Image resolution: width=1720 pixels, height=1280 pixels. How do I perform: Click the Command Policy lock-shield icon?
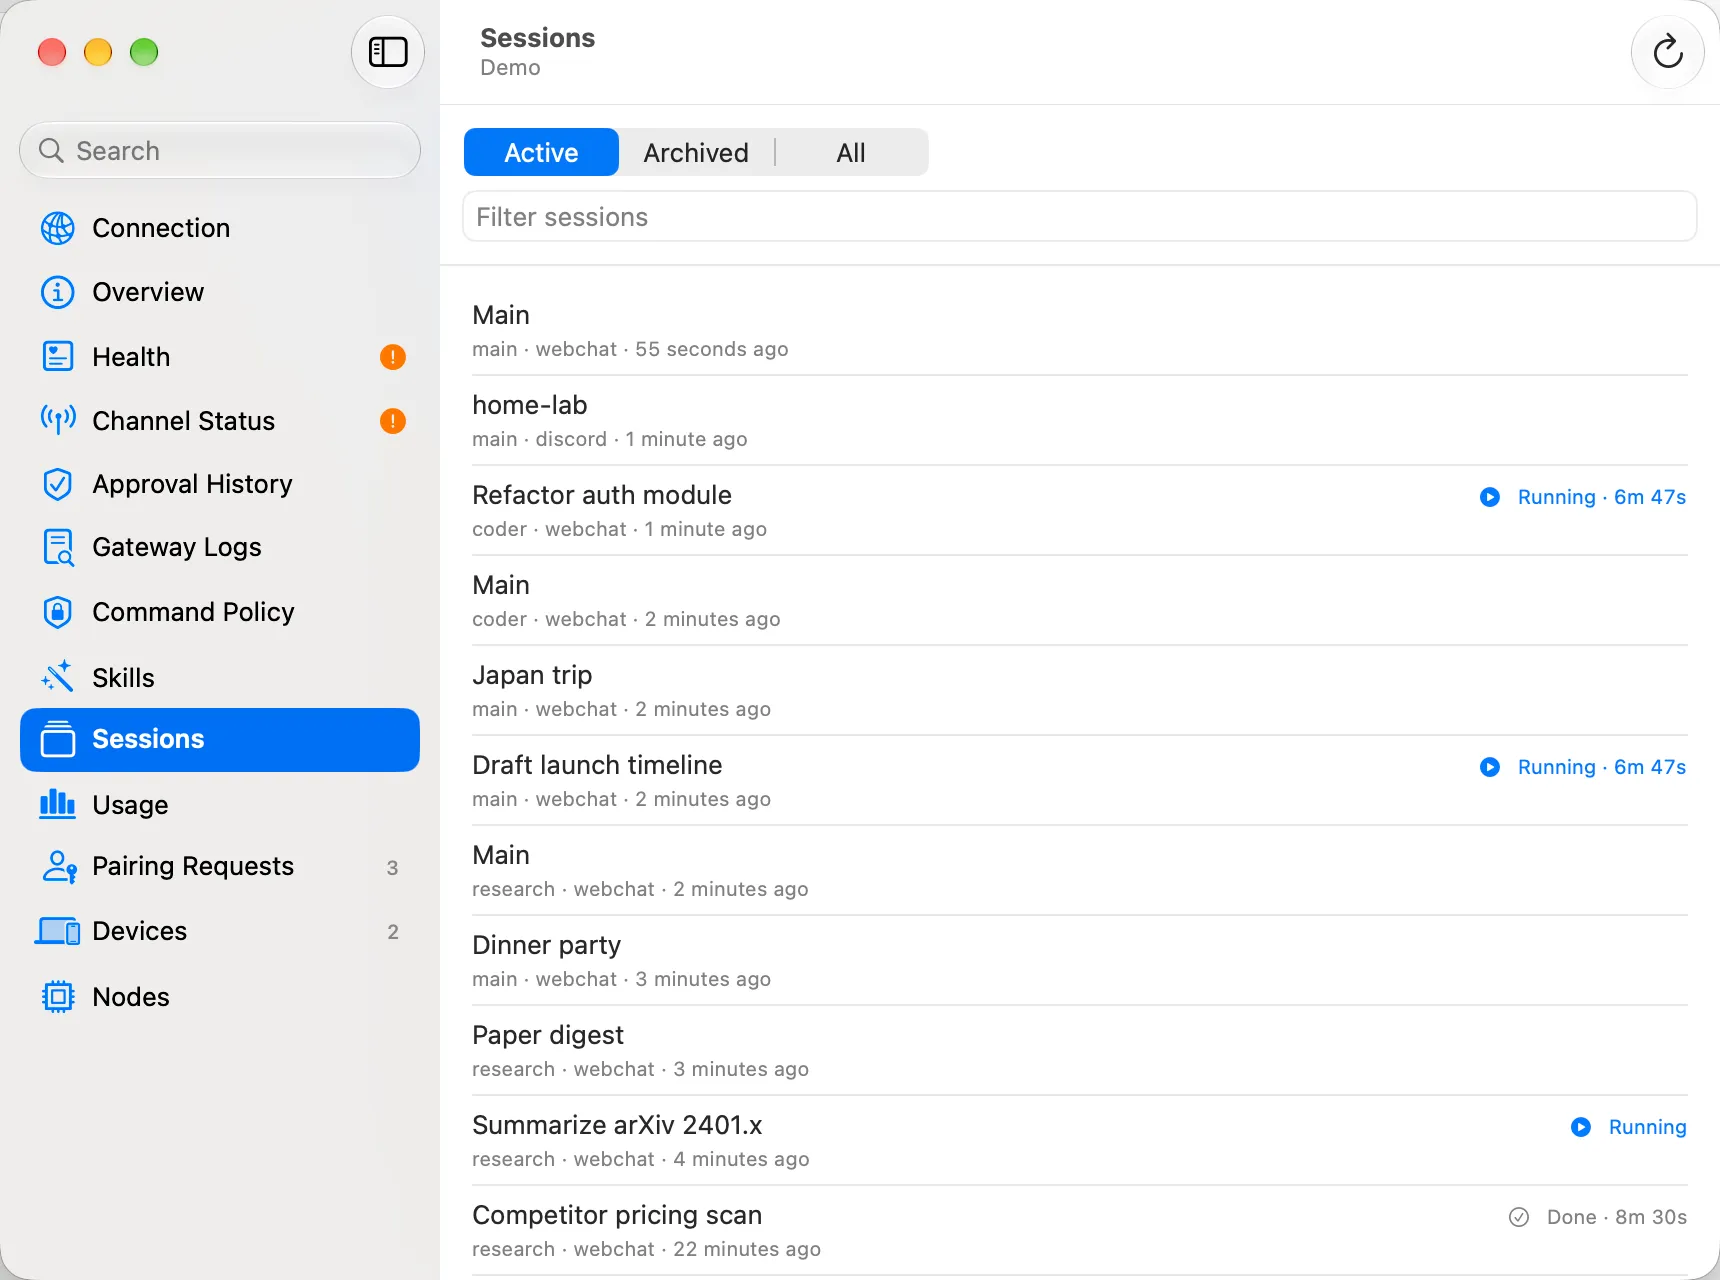(58, 612)
